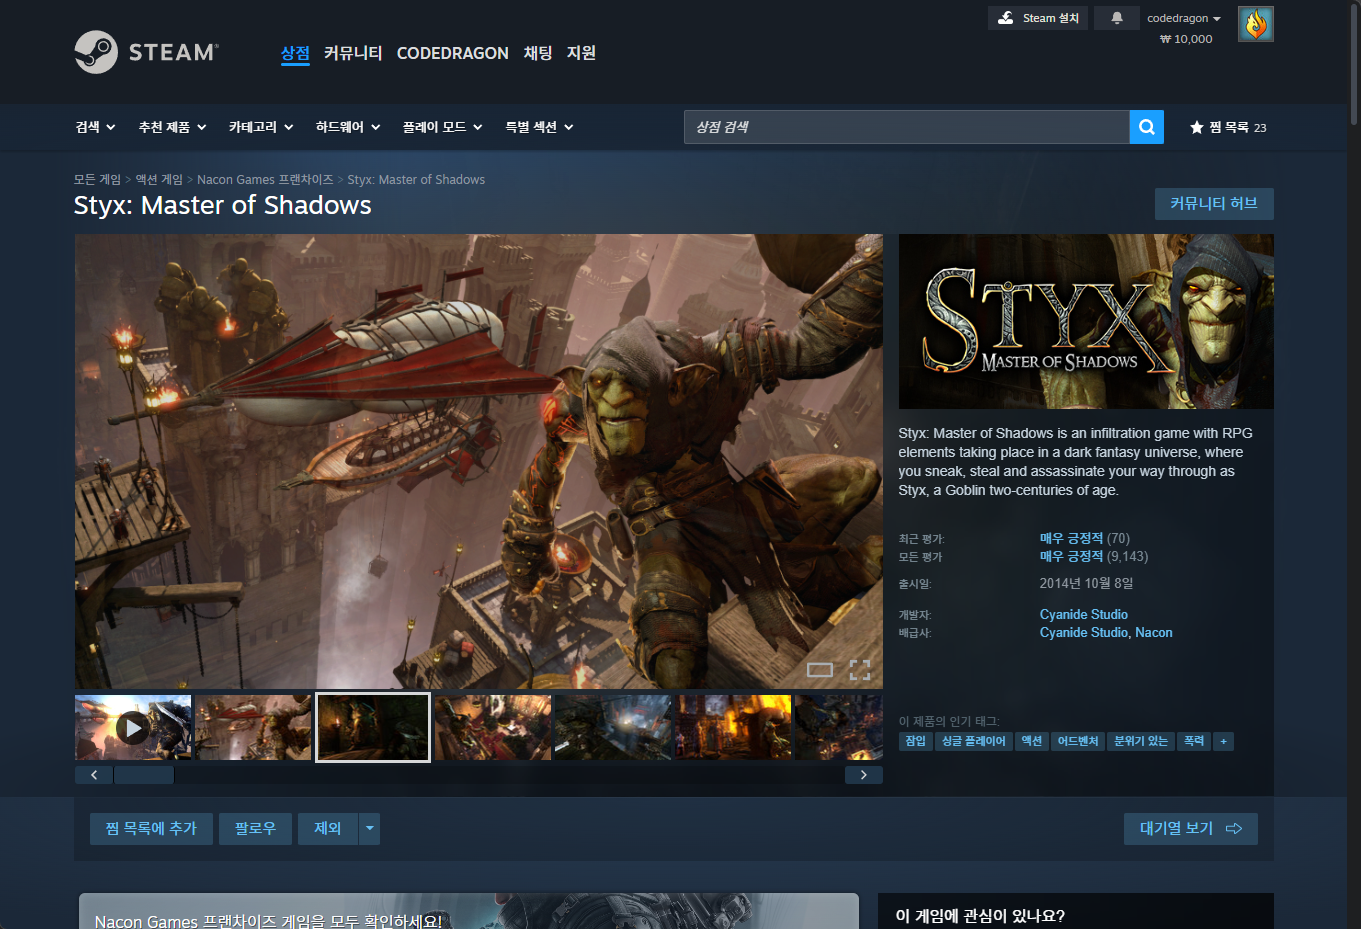The width and height of the screenshot is (1361, 929).
Task: Open the 찜 목록 wishlist star link
Action: (x=1228, y=127)
